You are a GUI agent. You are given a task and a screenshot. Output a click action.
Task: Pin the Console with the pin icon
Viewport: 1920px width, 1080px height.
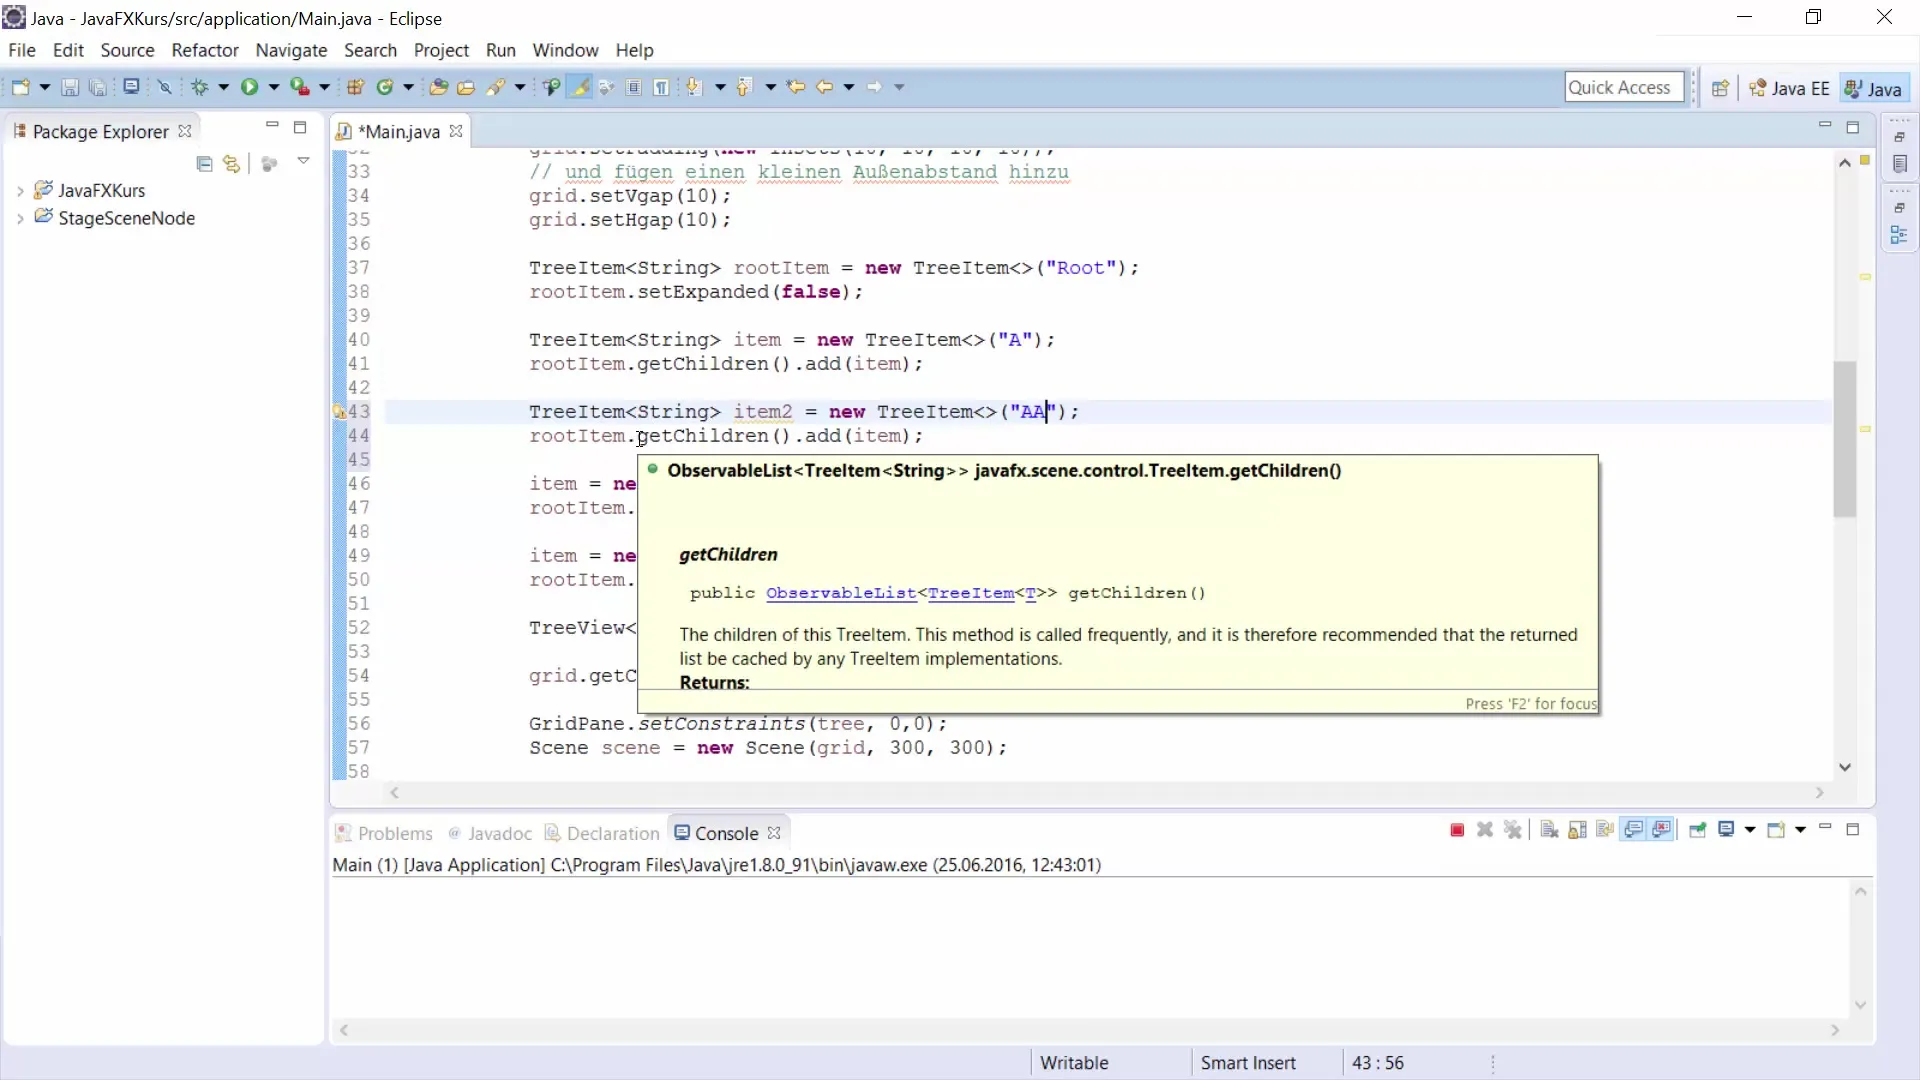tap(1697, 830)
